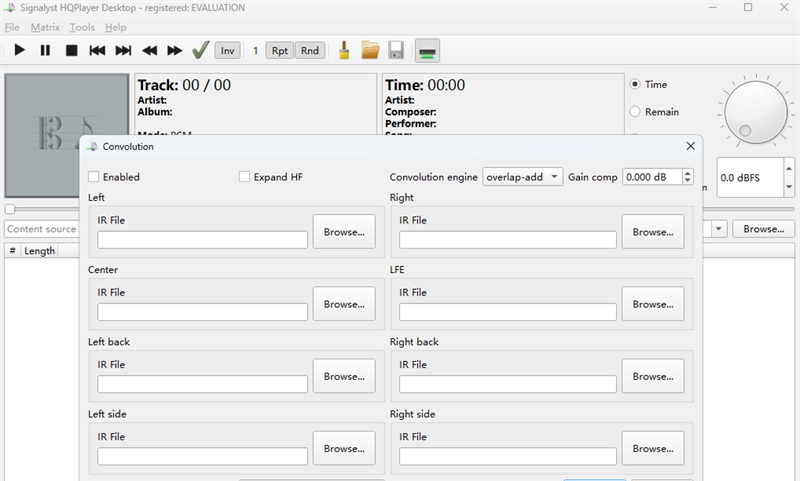Click the album art placeholder thumbnail
The image size is (800, 481).
[67, 135]
